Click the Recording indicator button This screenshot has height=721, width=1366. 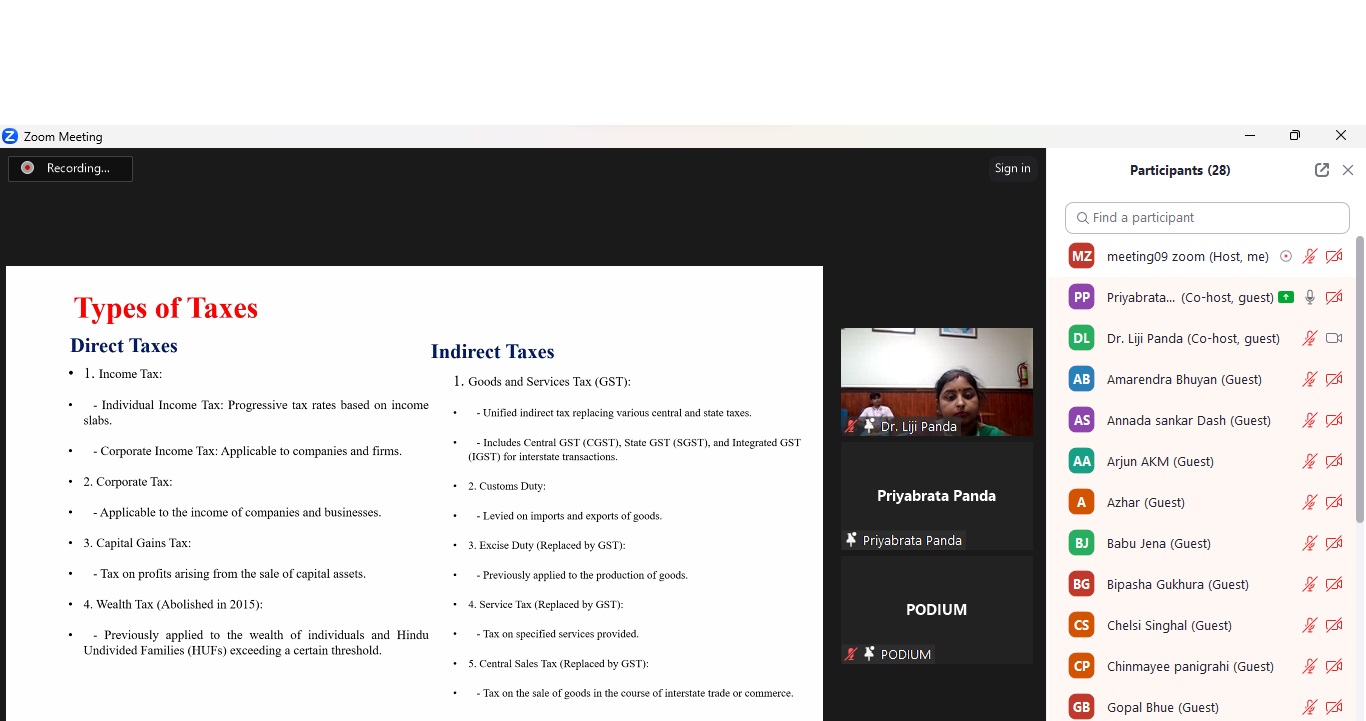coord(70,168)
